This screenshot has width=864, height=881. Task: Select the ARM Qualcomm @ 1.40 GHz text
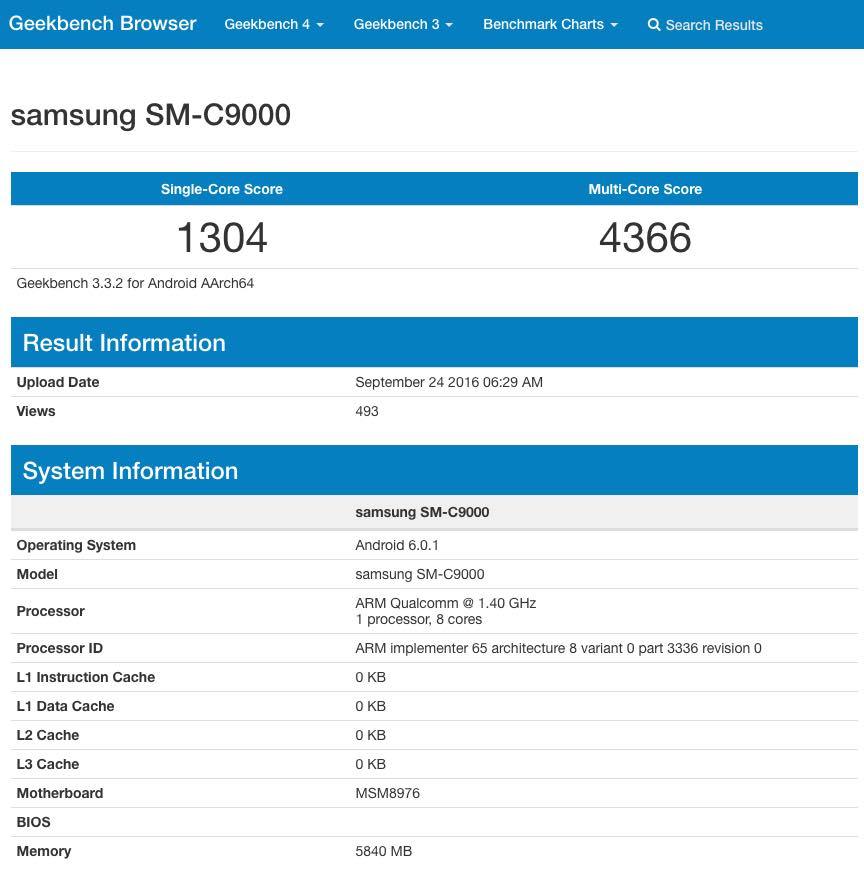click(x=445, y=603)
